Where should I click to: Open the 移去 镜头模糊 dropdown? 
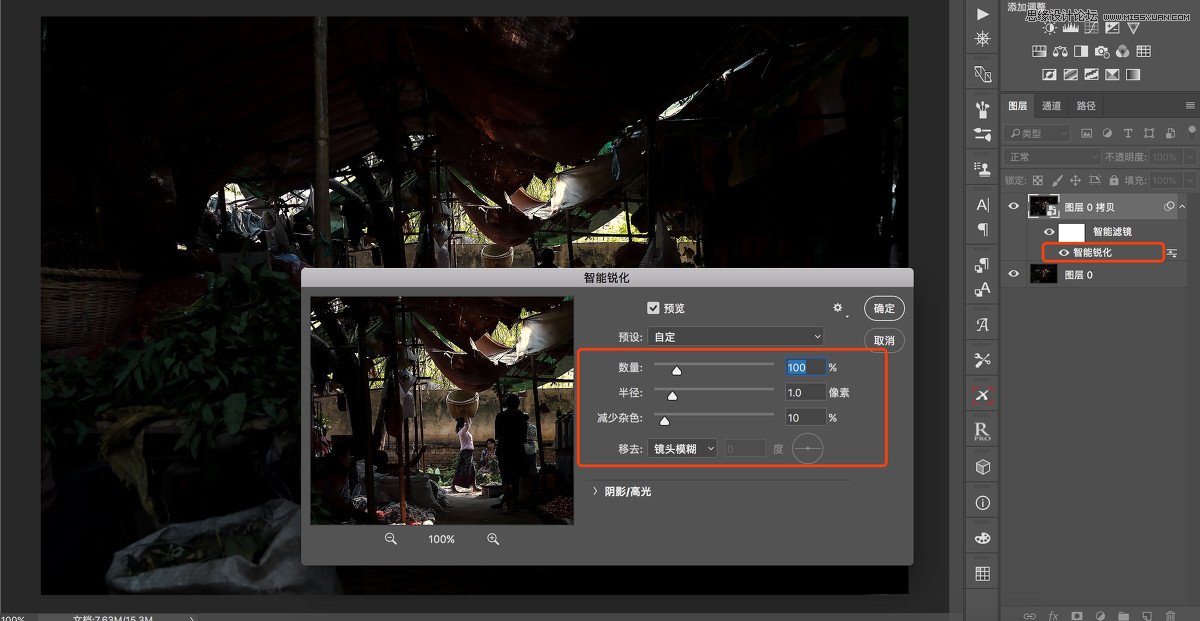click(x=683, y=449)
